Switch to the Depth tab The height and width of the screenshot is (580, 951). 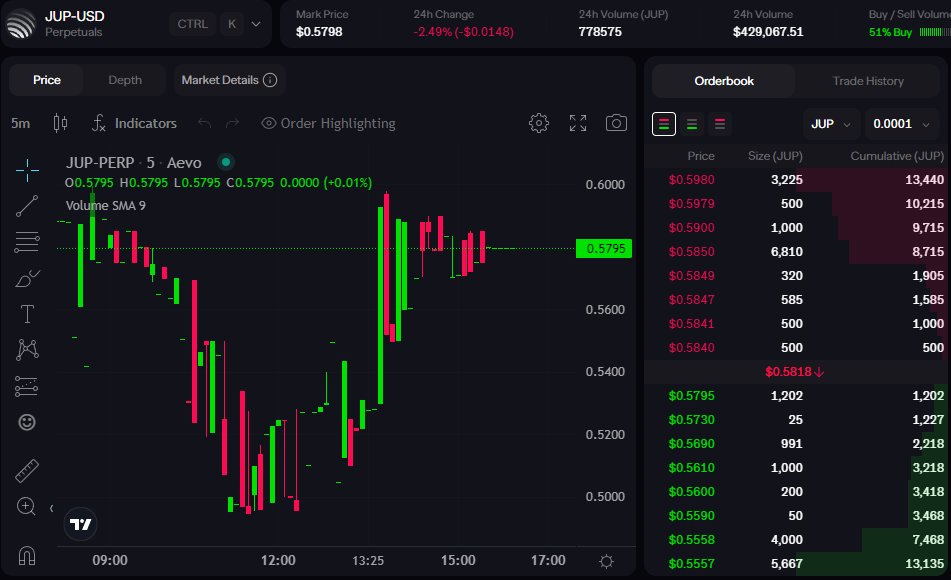tap(125, 80)
